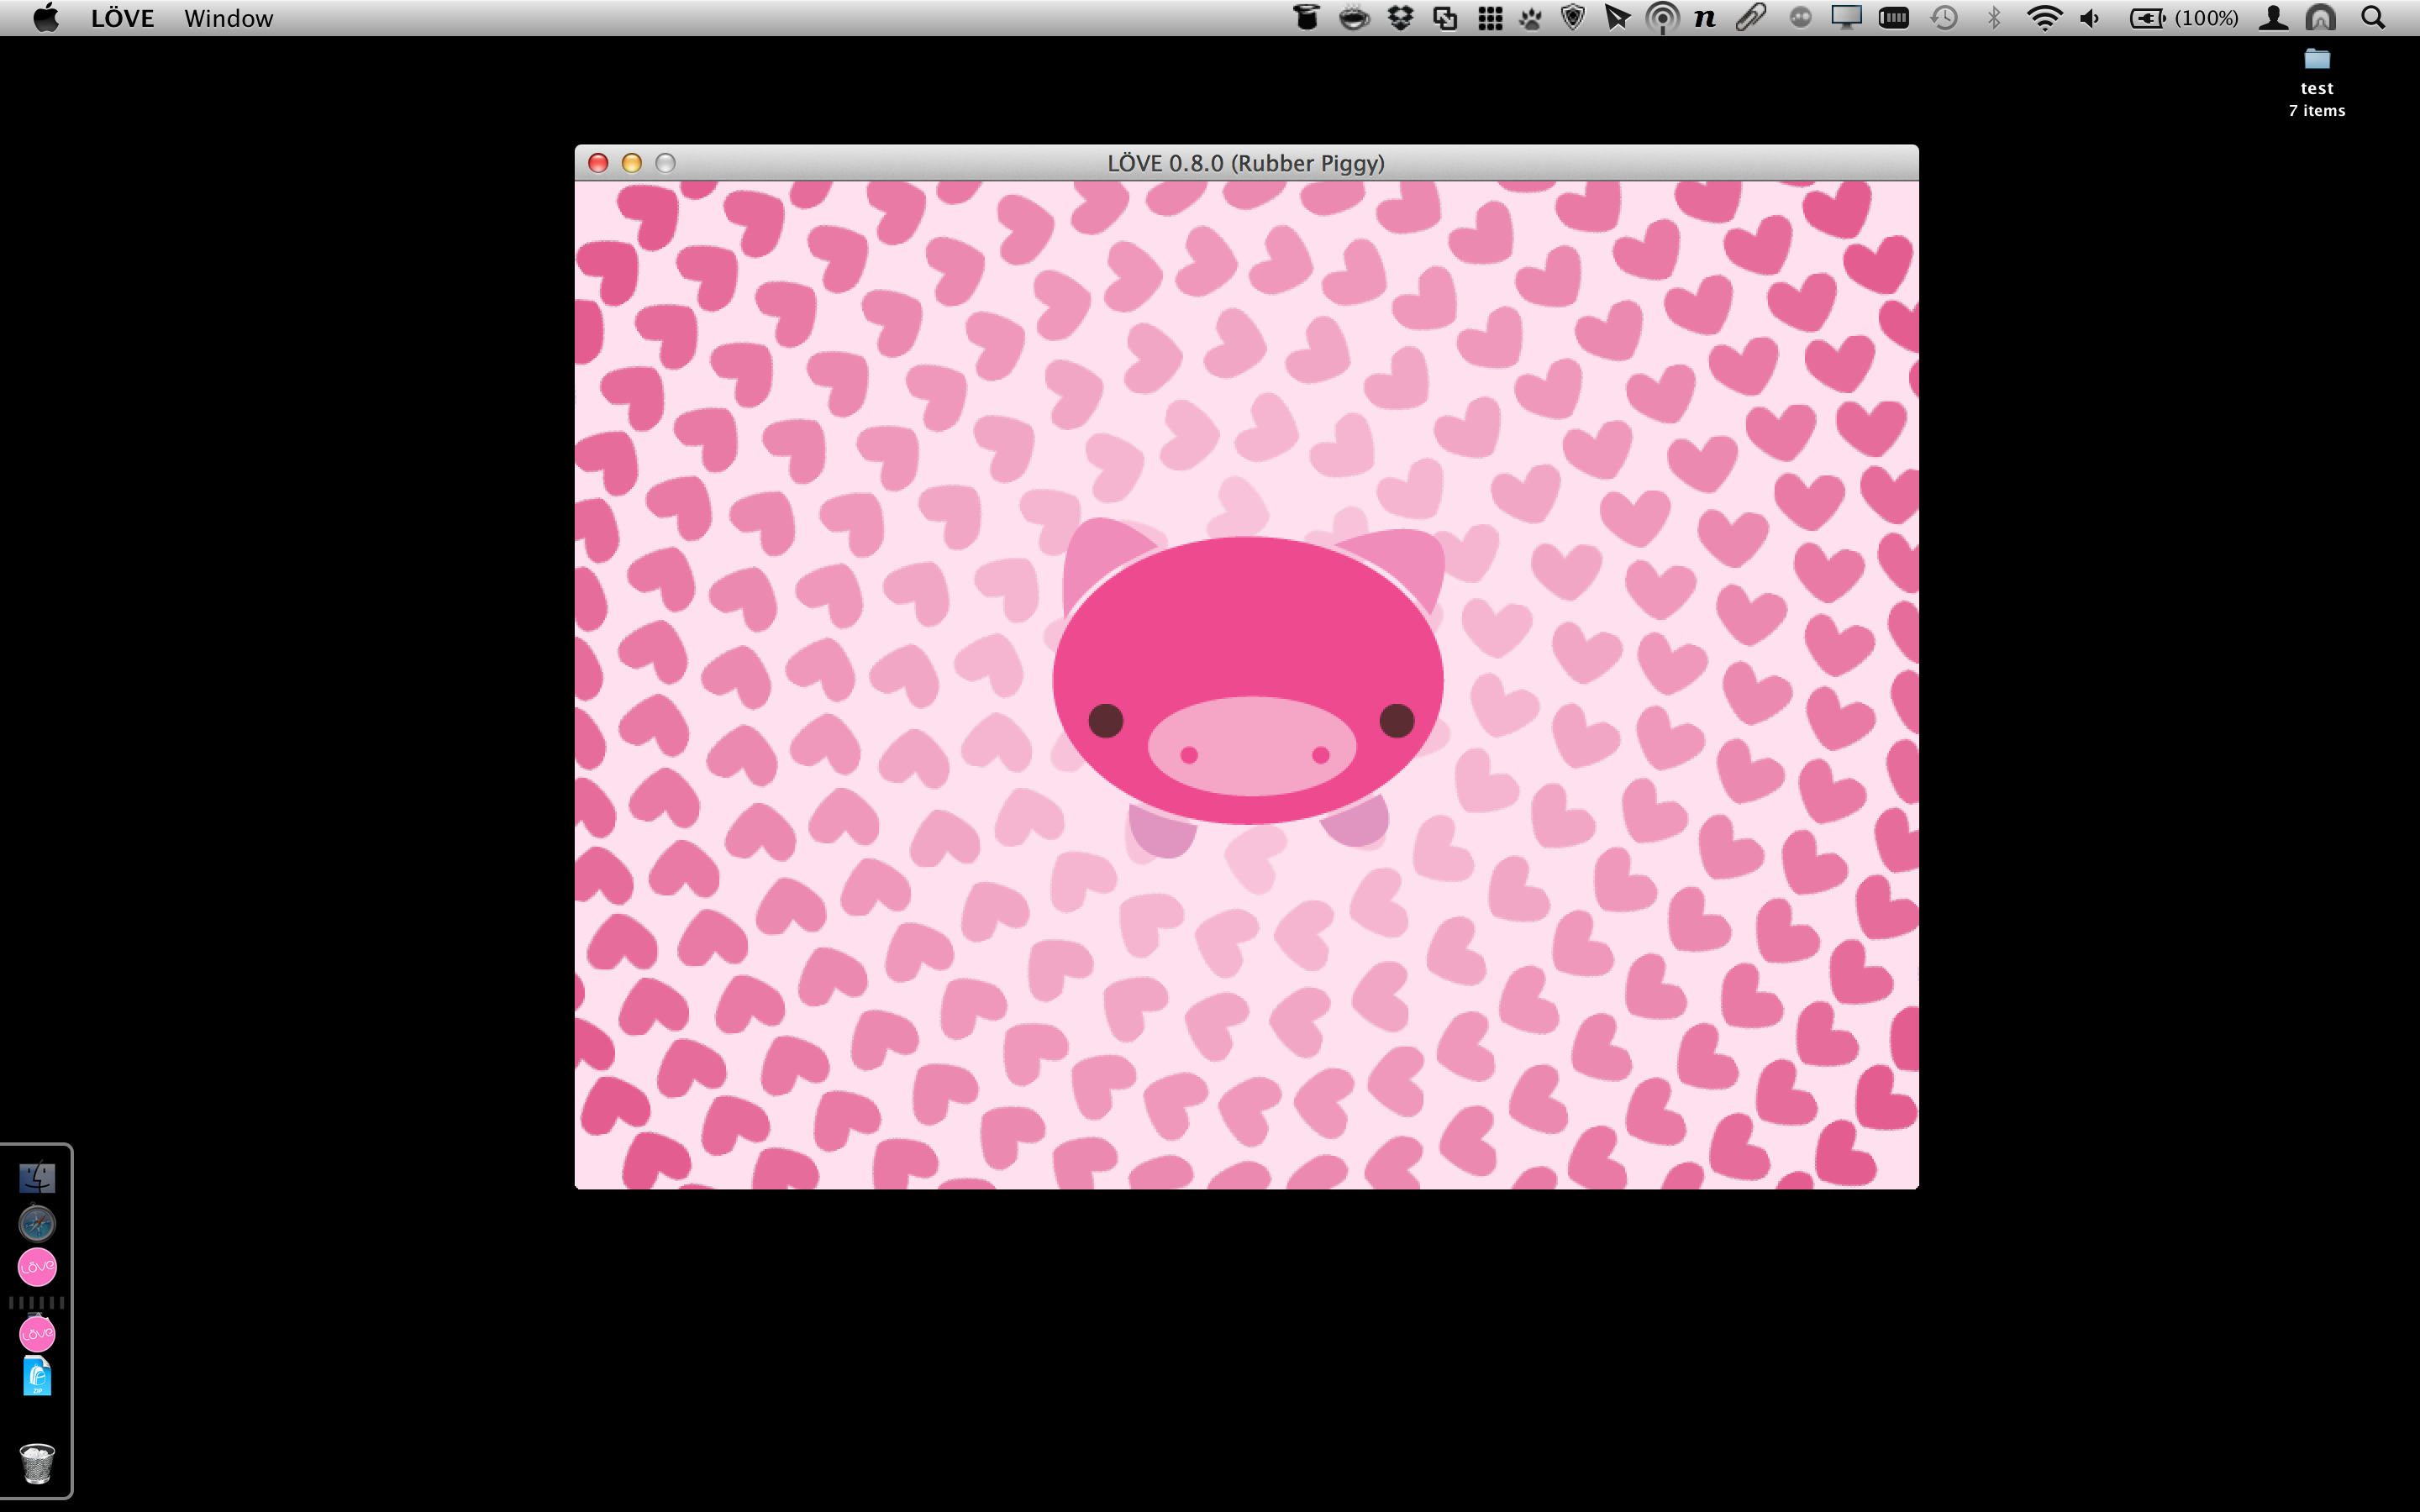Click the memory chip menu bar icon
Image resolution: width=2420 pixels, height=1512 pixels.
point(1894,18)
